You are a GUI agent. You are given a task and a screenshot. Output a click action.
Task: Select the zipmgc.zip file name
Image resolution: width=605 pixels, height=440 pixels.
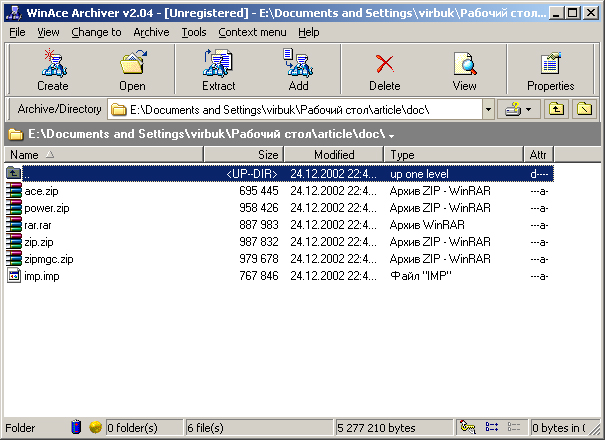(x=49, y=259)
